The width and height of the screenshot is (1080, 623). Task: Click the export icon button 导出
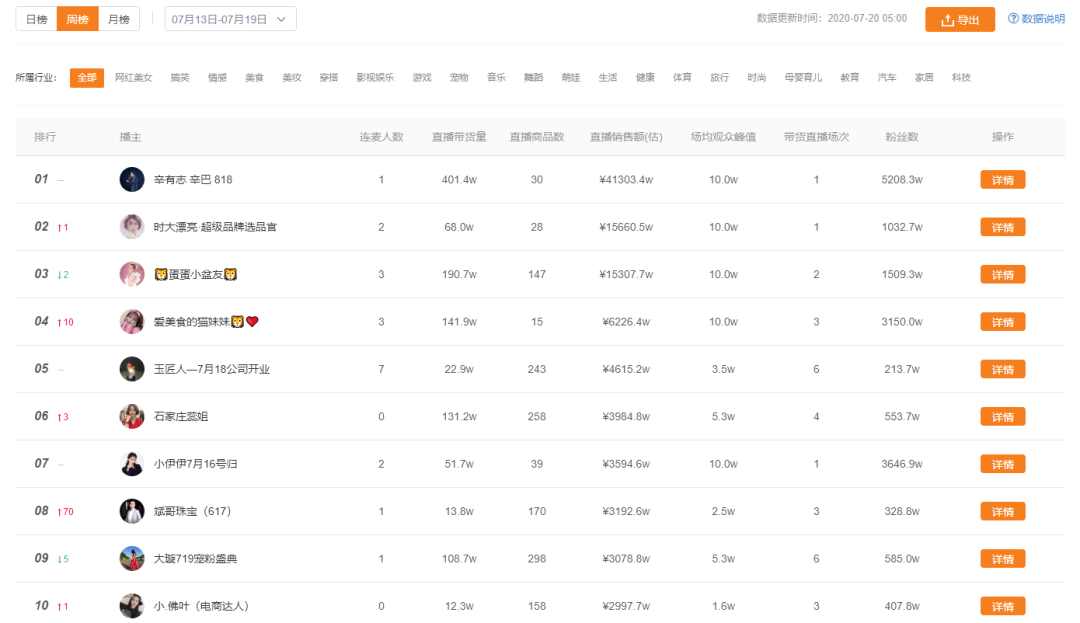[959, 20]
